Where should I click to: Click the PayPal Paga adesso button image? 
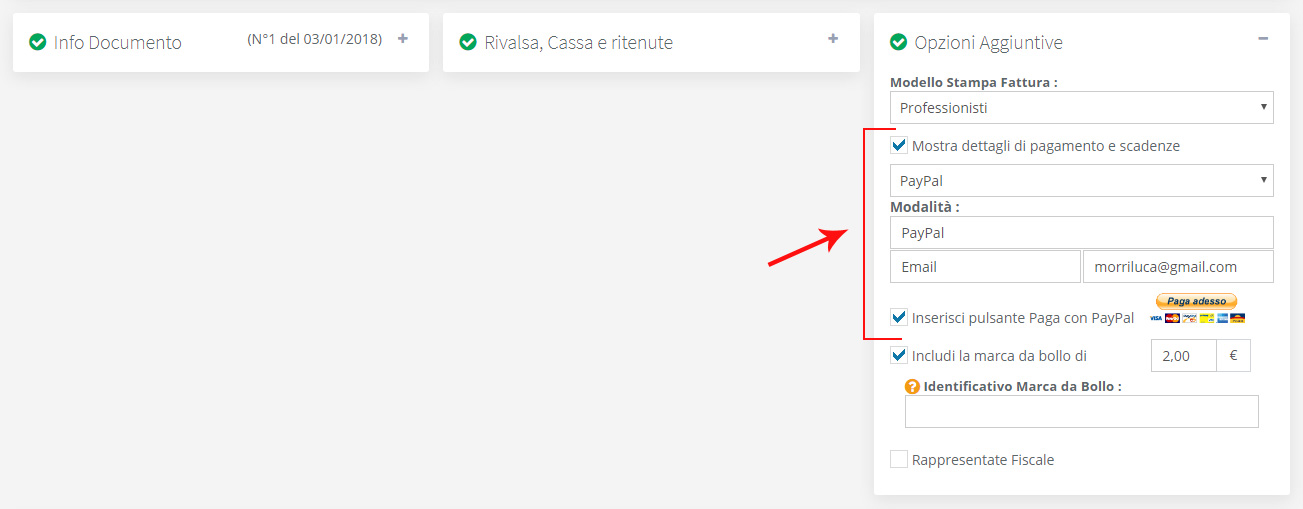coord(1197,301)
